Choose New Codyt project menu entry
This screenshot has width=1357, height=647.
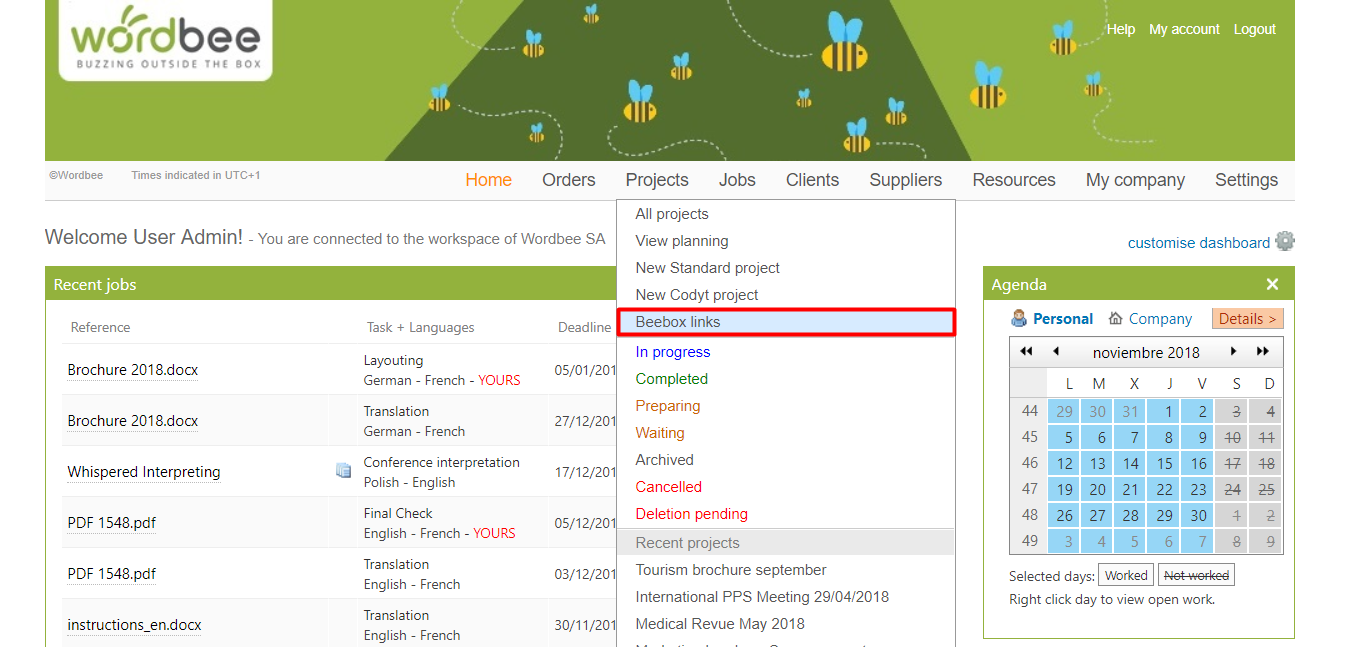pos(697,295)
